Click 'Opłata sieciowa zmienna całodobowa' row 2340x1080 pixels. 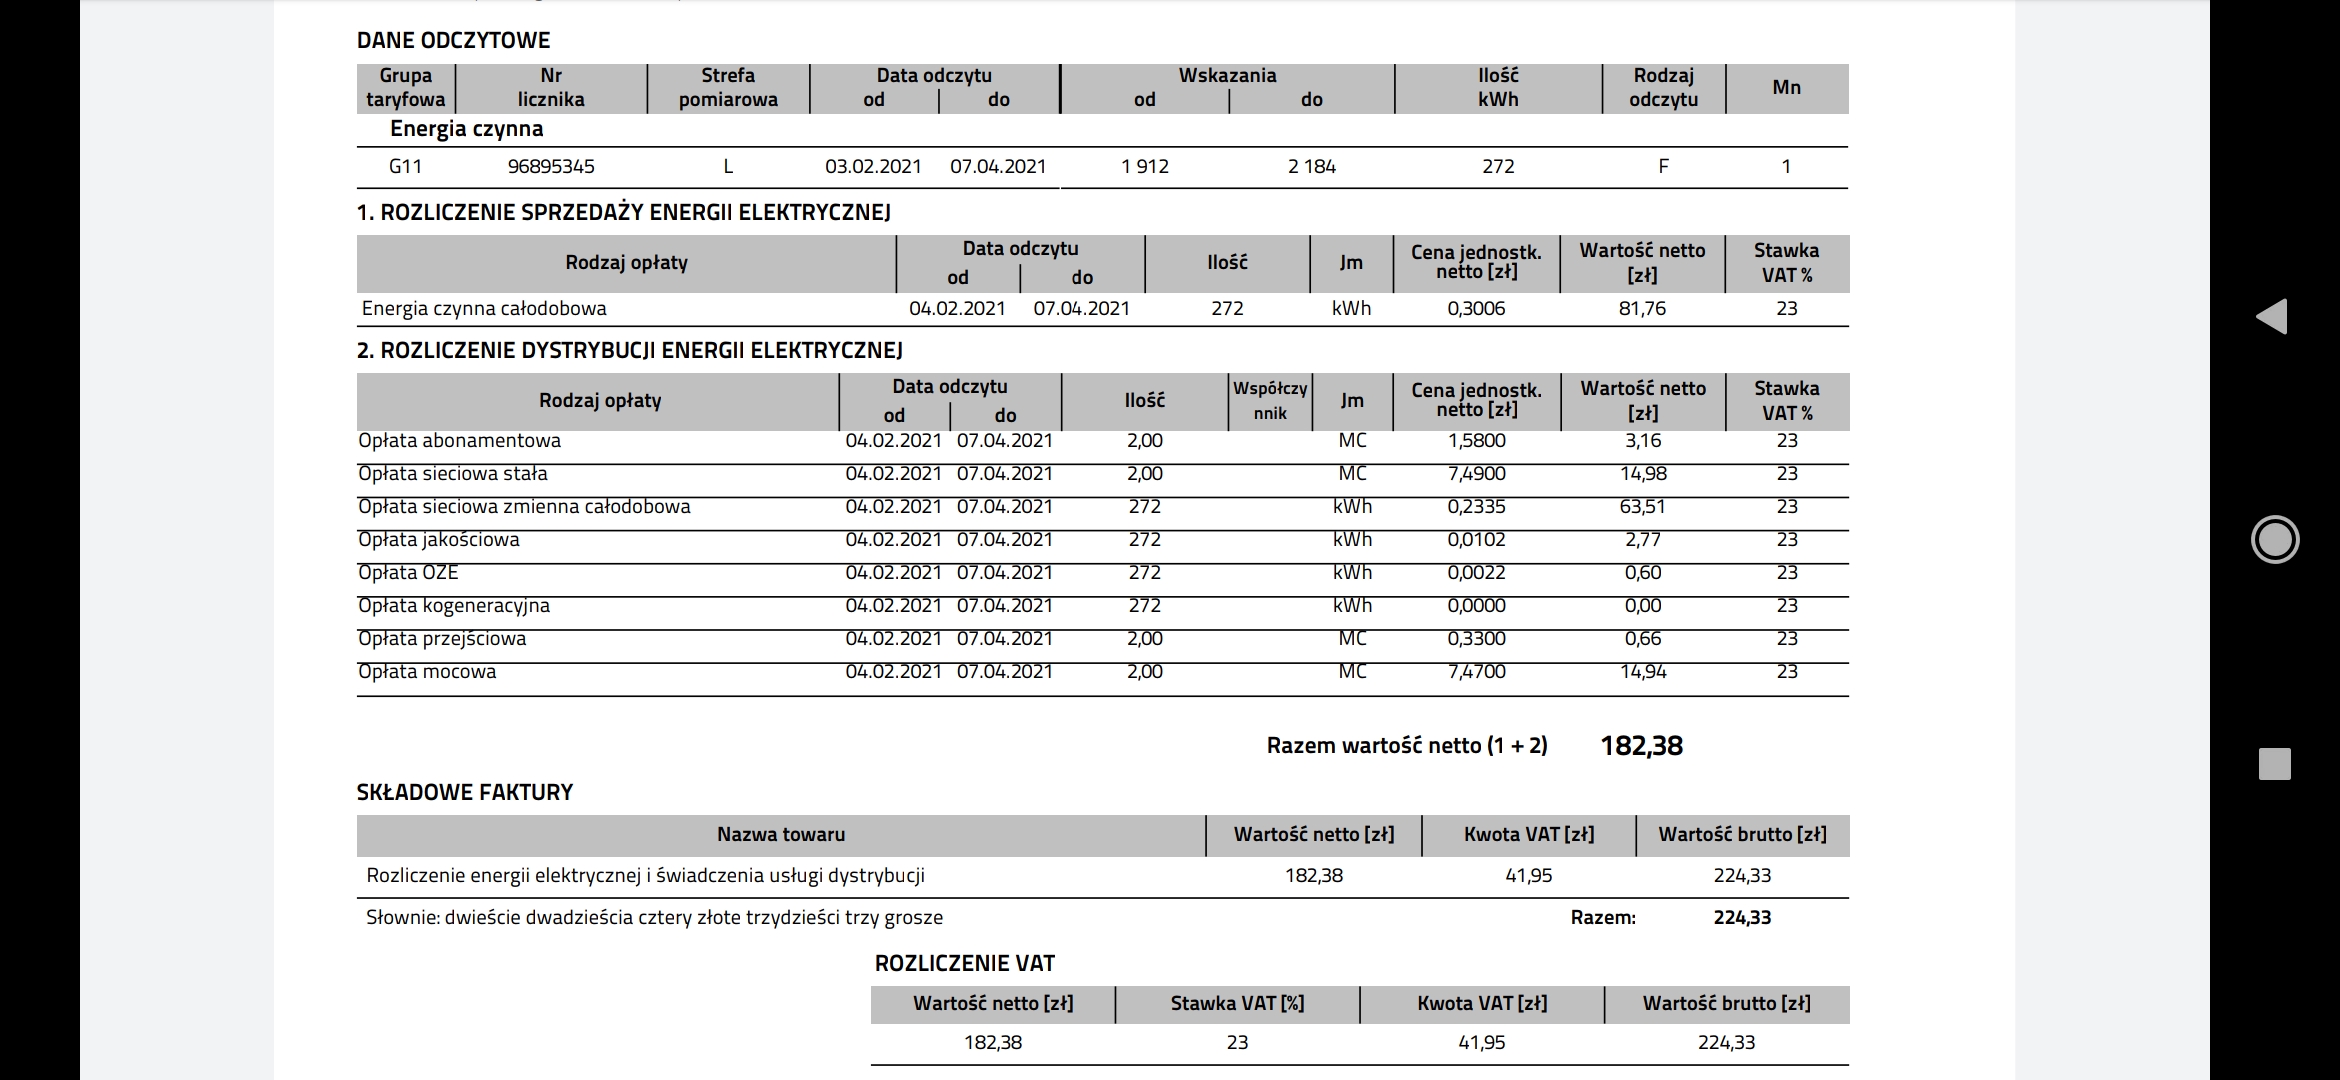(x=1102, y=506)
